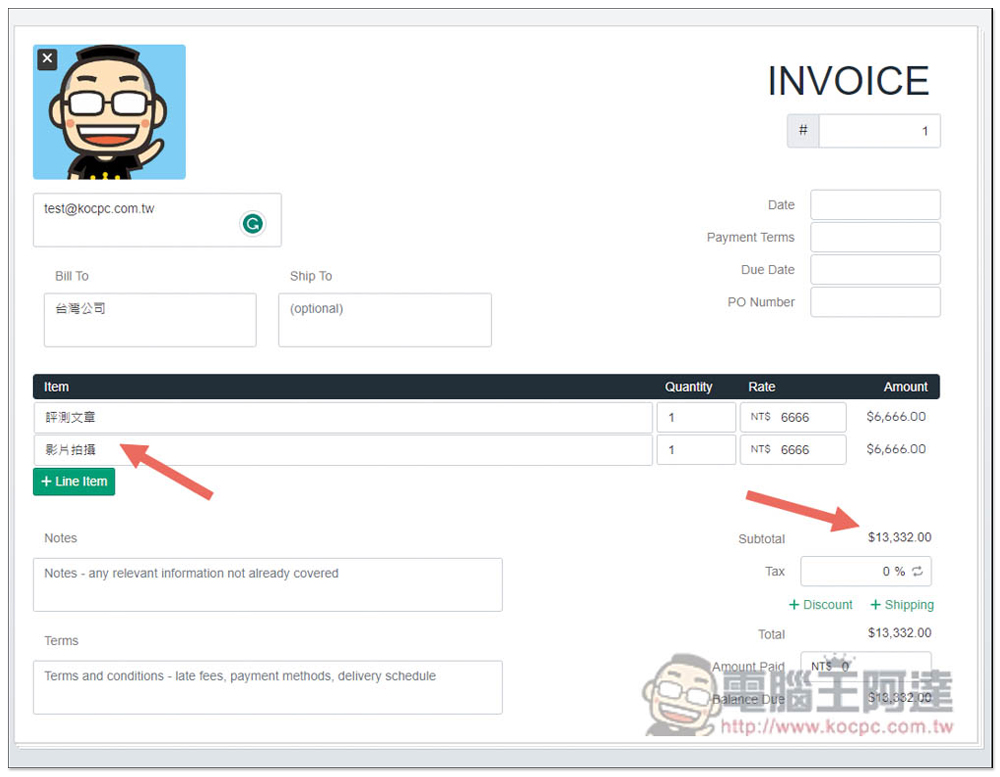1000x777 pixels.
Task: Click the # label beside invoice number
Action: tap(803, 130)
